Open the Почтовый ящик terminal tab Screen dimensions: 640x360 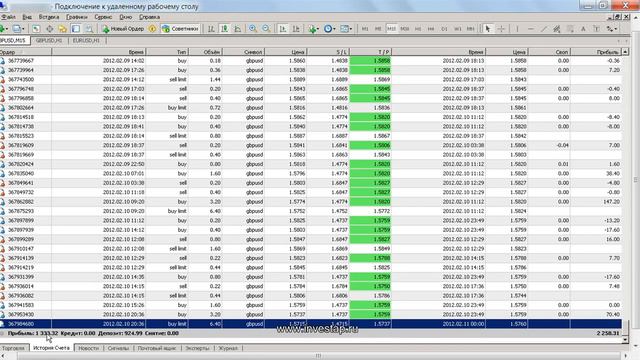(157, 348)
